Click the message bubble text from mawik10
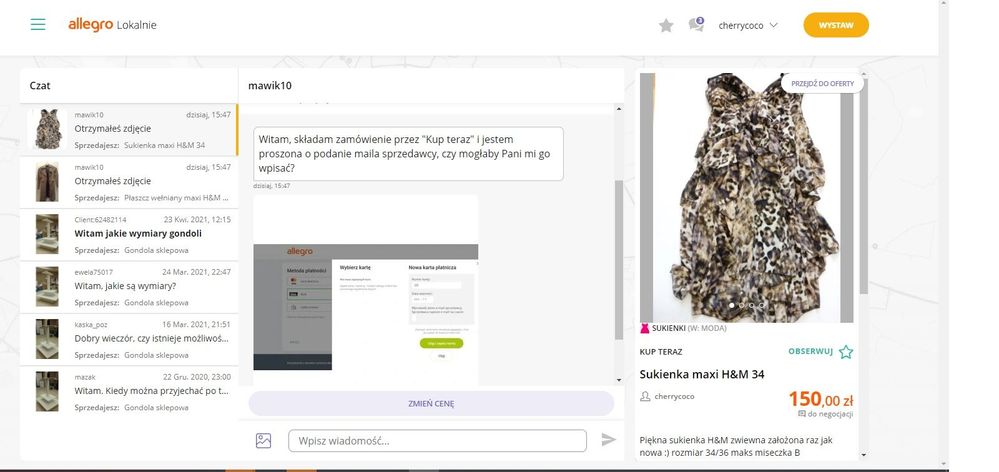 coord(408,154)
